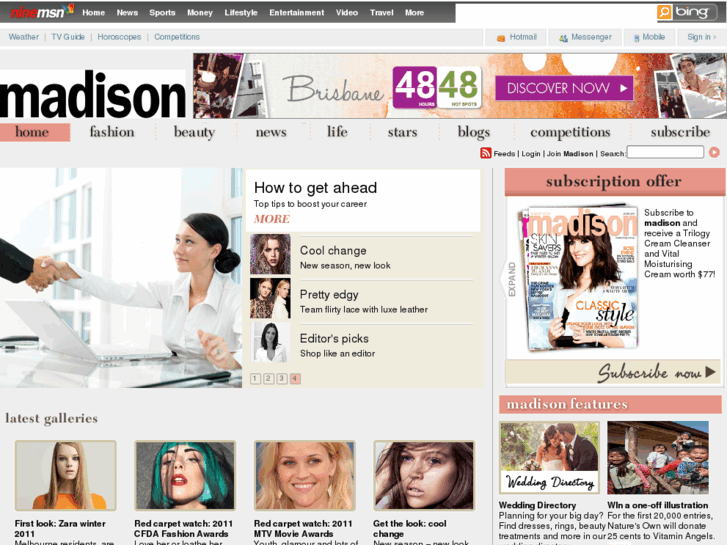Open the Weather link

[24, 37]
